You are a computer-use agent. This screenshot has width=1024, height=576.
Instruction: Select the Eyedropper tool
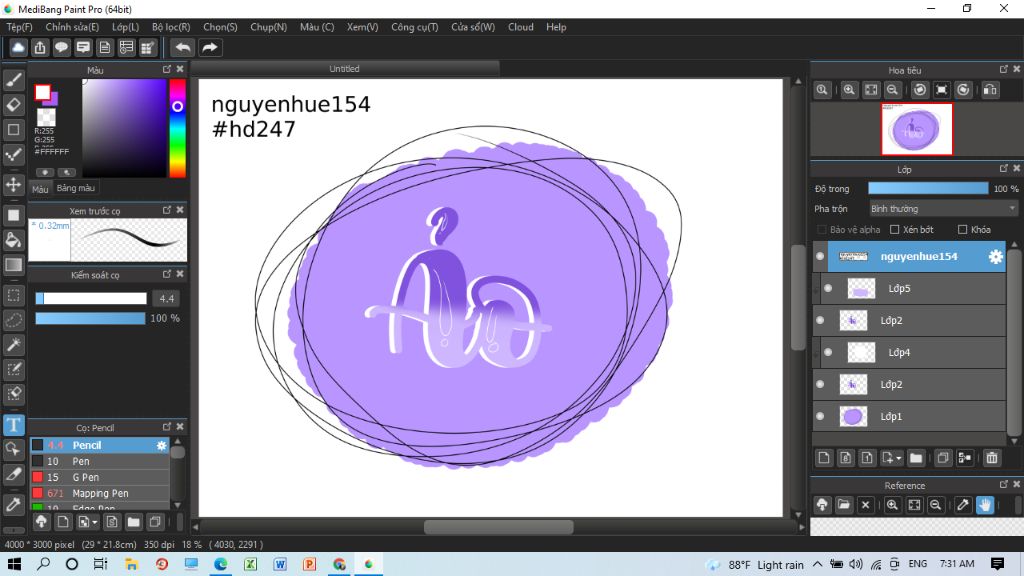coord(14,504)
